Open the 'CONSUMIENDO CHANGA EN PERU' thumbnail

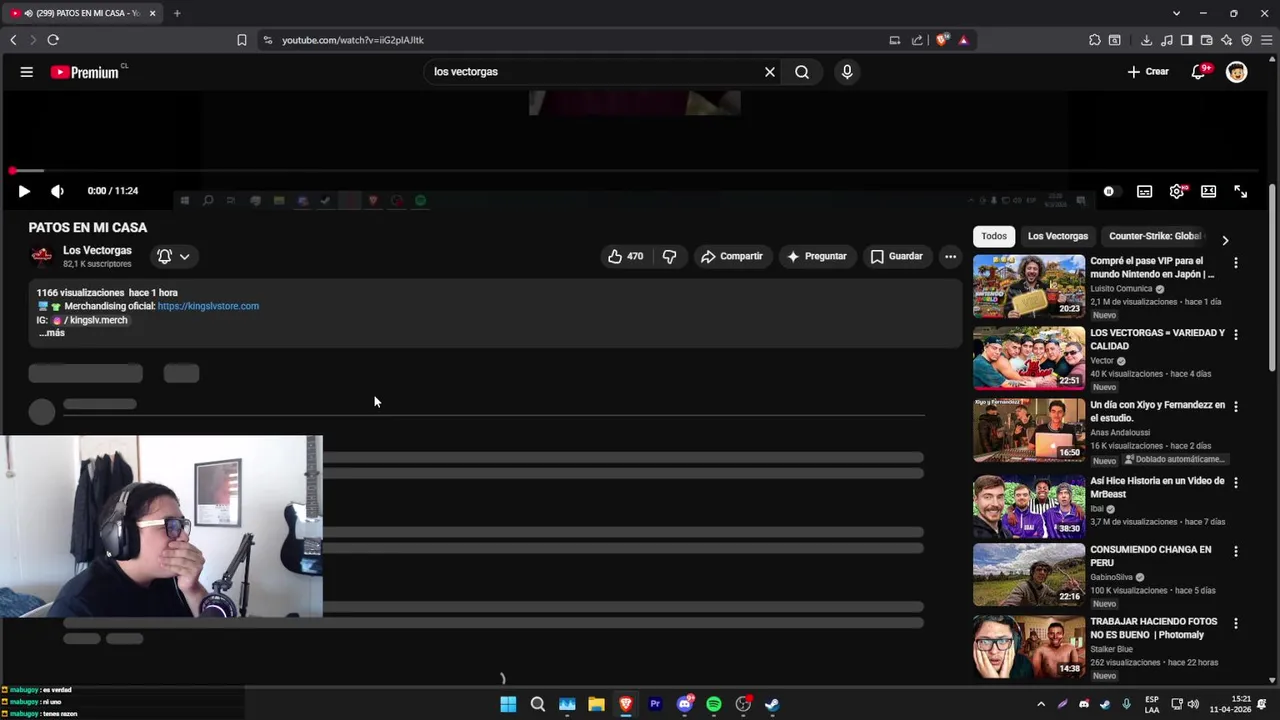[1029, 574]
